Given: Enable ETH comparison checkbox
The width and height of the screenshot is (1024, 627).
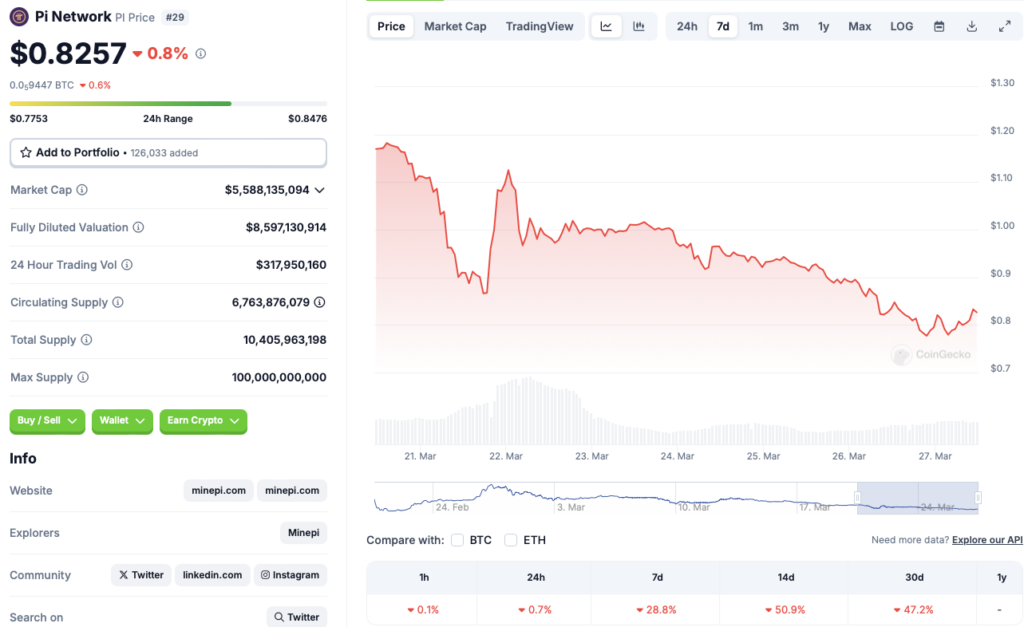Looking at the screenshot, I should tap(511, 540).
